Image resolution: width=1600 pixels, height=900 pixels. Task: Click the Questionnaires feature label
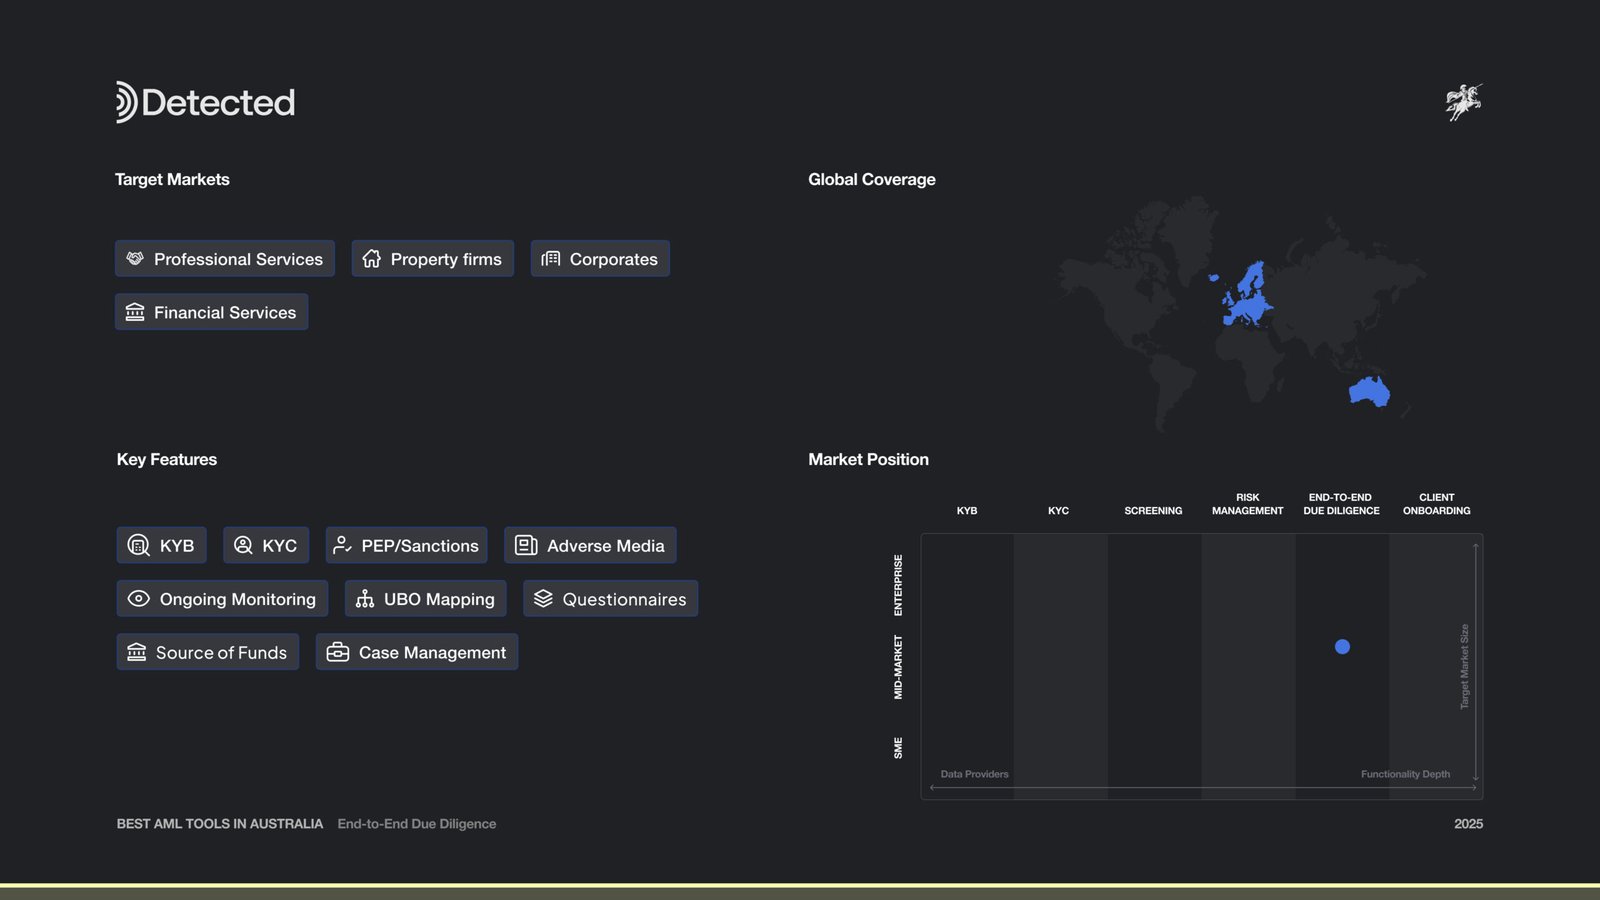[x=624, y=599]
